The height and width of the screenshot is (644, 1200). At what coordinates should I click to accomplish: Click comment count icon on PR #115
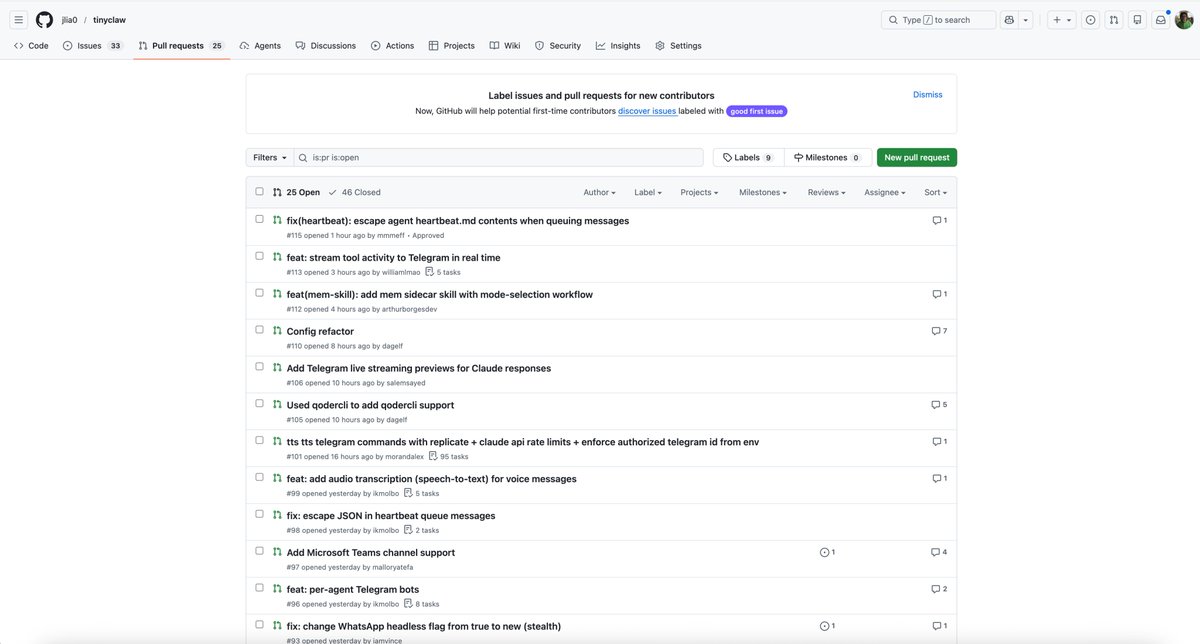pos(937,221)
